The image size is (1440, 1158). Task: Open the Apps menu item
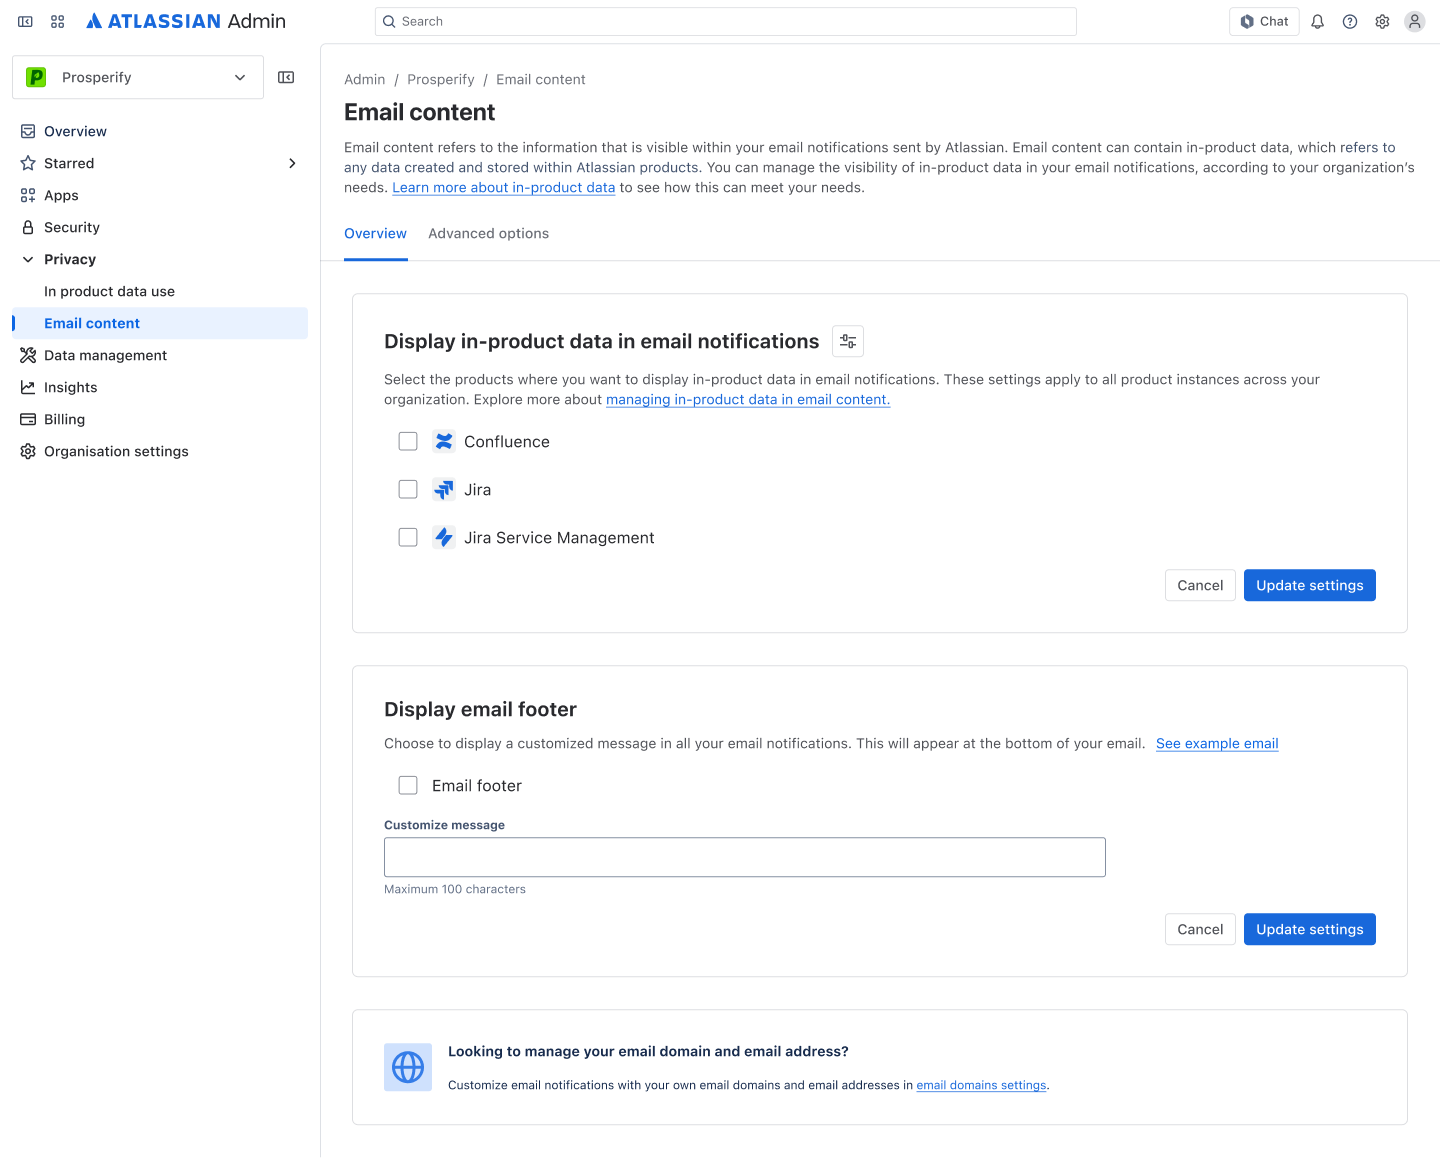click(160, 195)
